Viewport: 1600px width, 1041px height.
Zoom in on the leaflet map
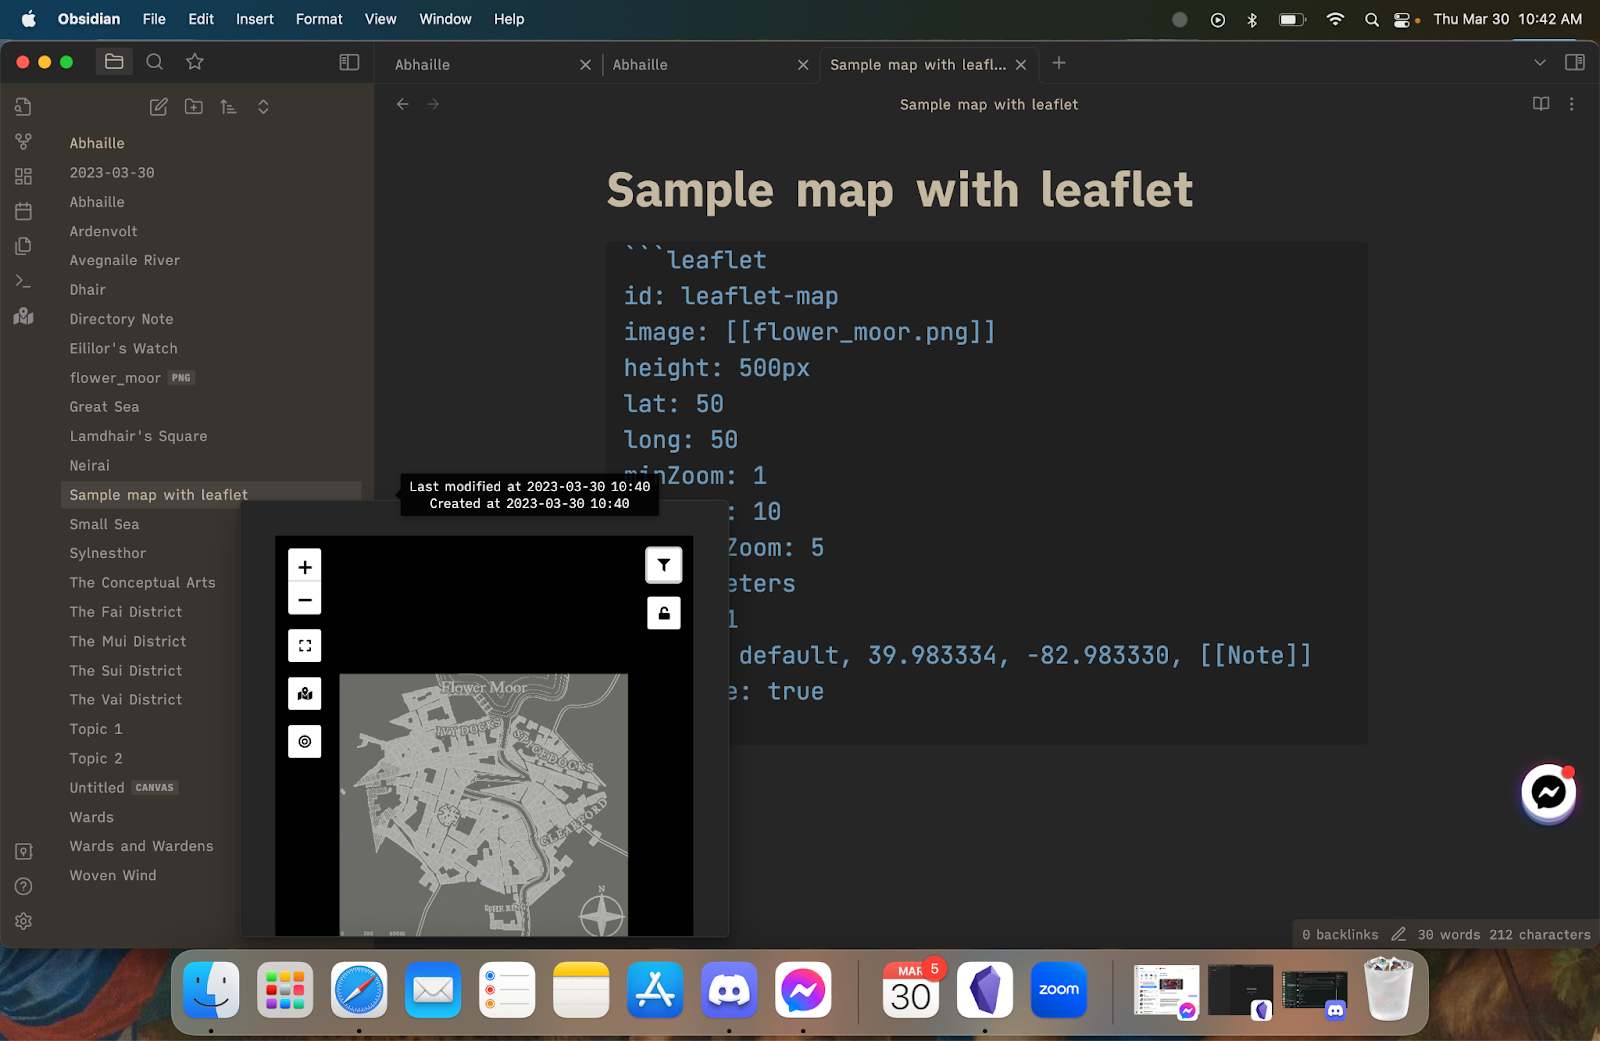coord(305,566)
